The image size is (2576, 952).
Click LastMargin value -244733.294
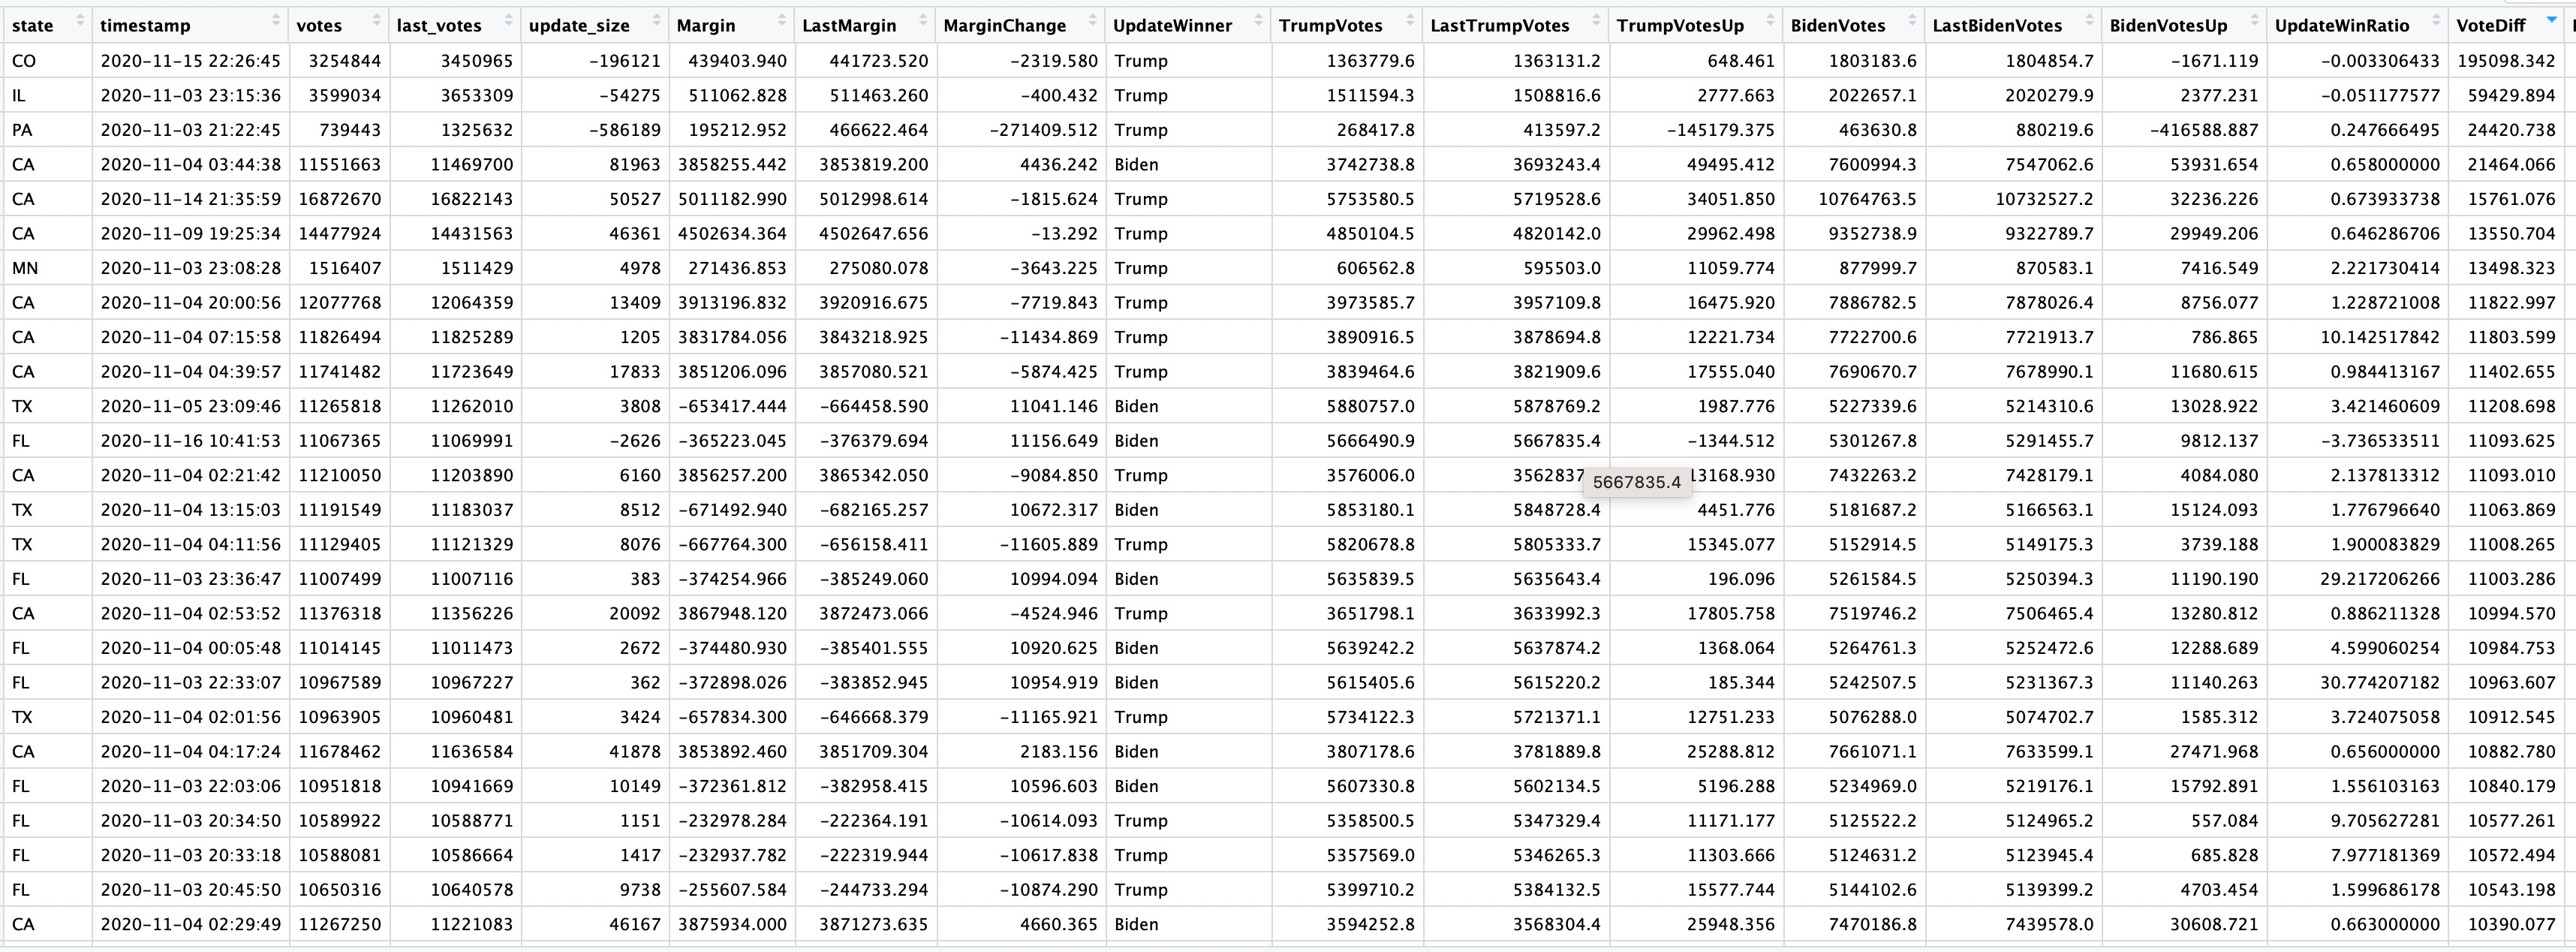click(873, 890)
